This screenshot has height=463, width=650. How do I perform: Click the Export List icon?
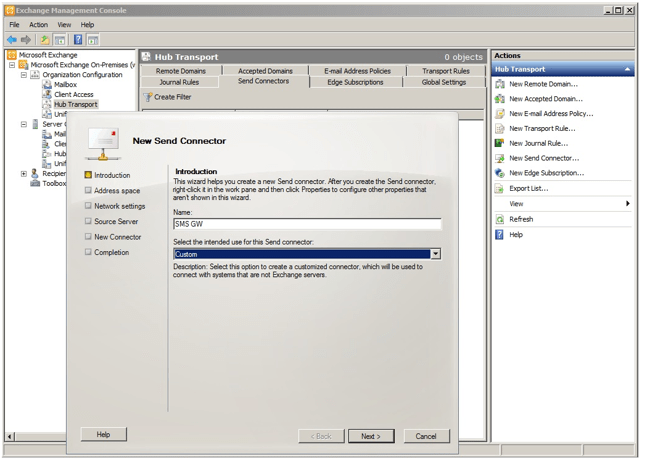pyautogui.click(x=500, y=189)
